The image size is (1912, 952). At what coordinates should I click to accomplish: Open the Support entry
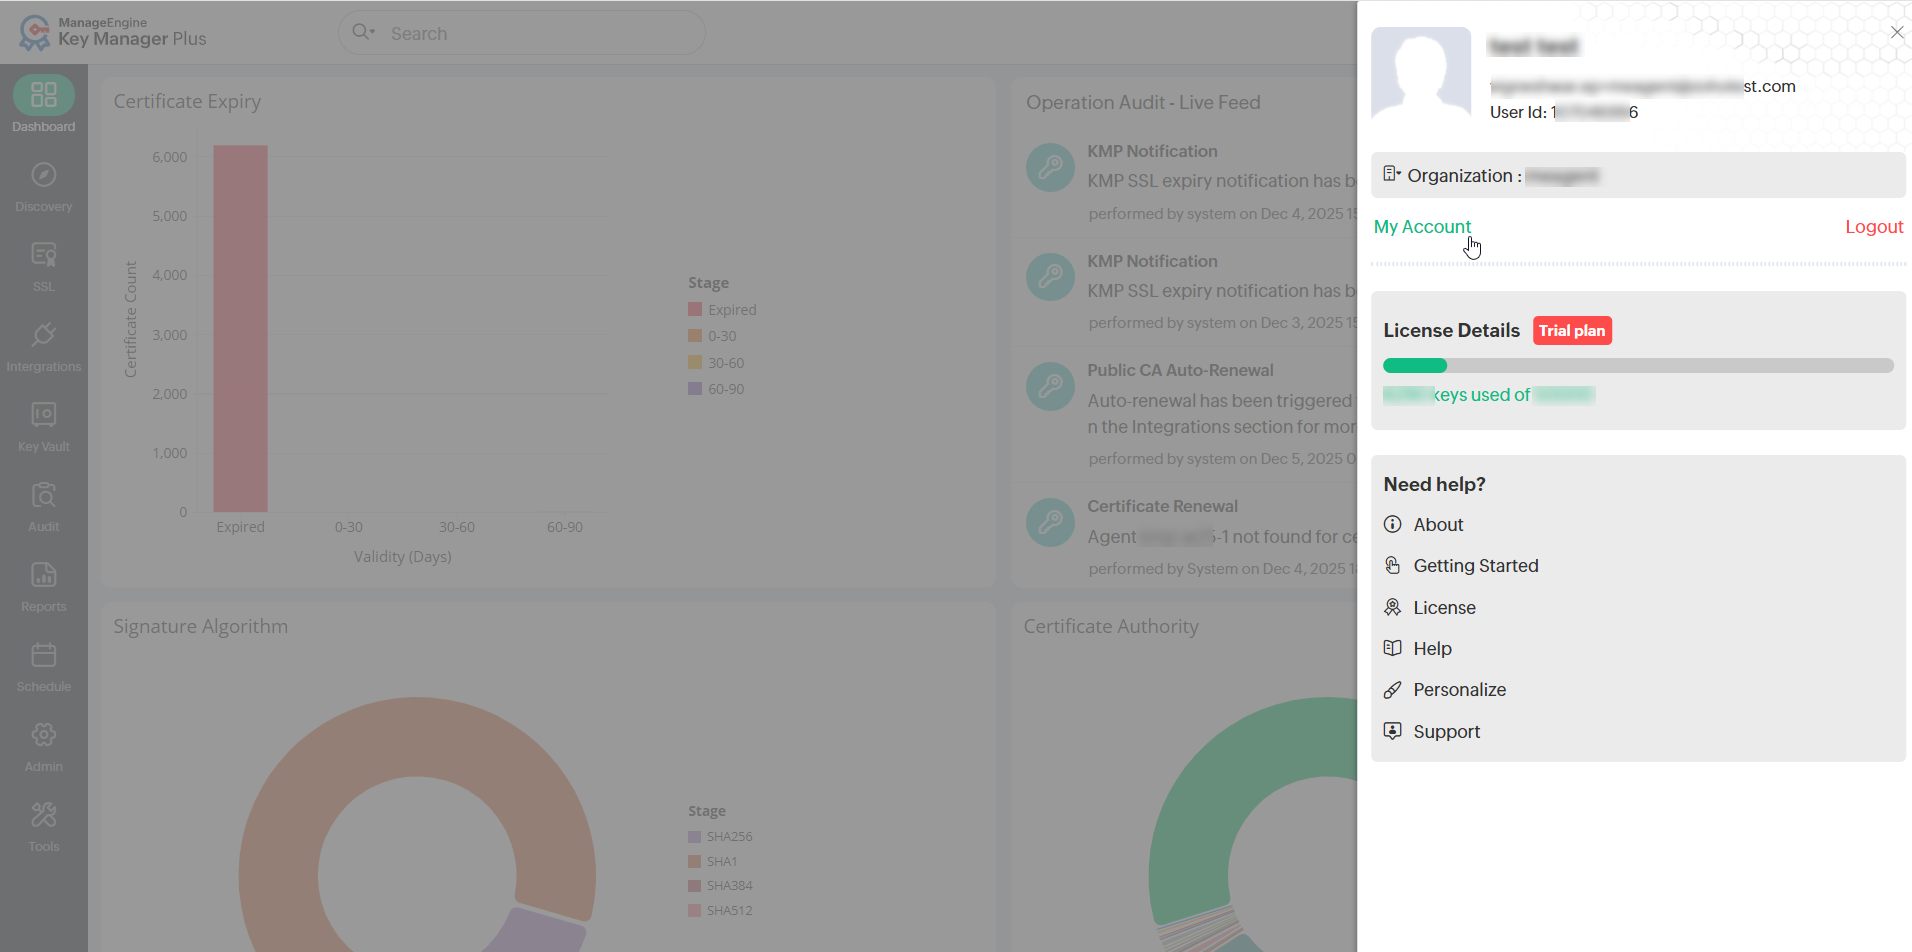point(1446,732)
